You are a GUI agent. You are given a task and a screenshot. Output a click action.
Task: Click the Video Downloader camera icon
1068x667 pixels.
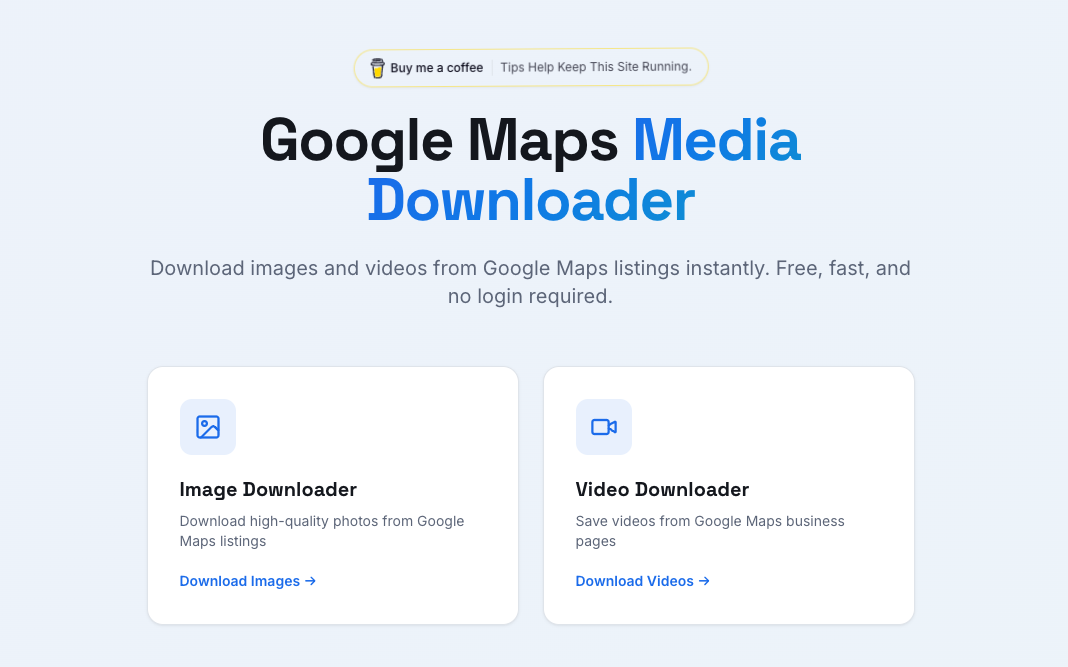tap(603, 426)
